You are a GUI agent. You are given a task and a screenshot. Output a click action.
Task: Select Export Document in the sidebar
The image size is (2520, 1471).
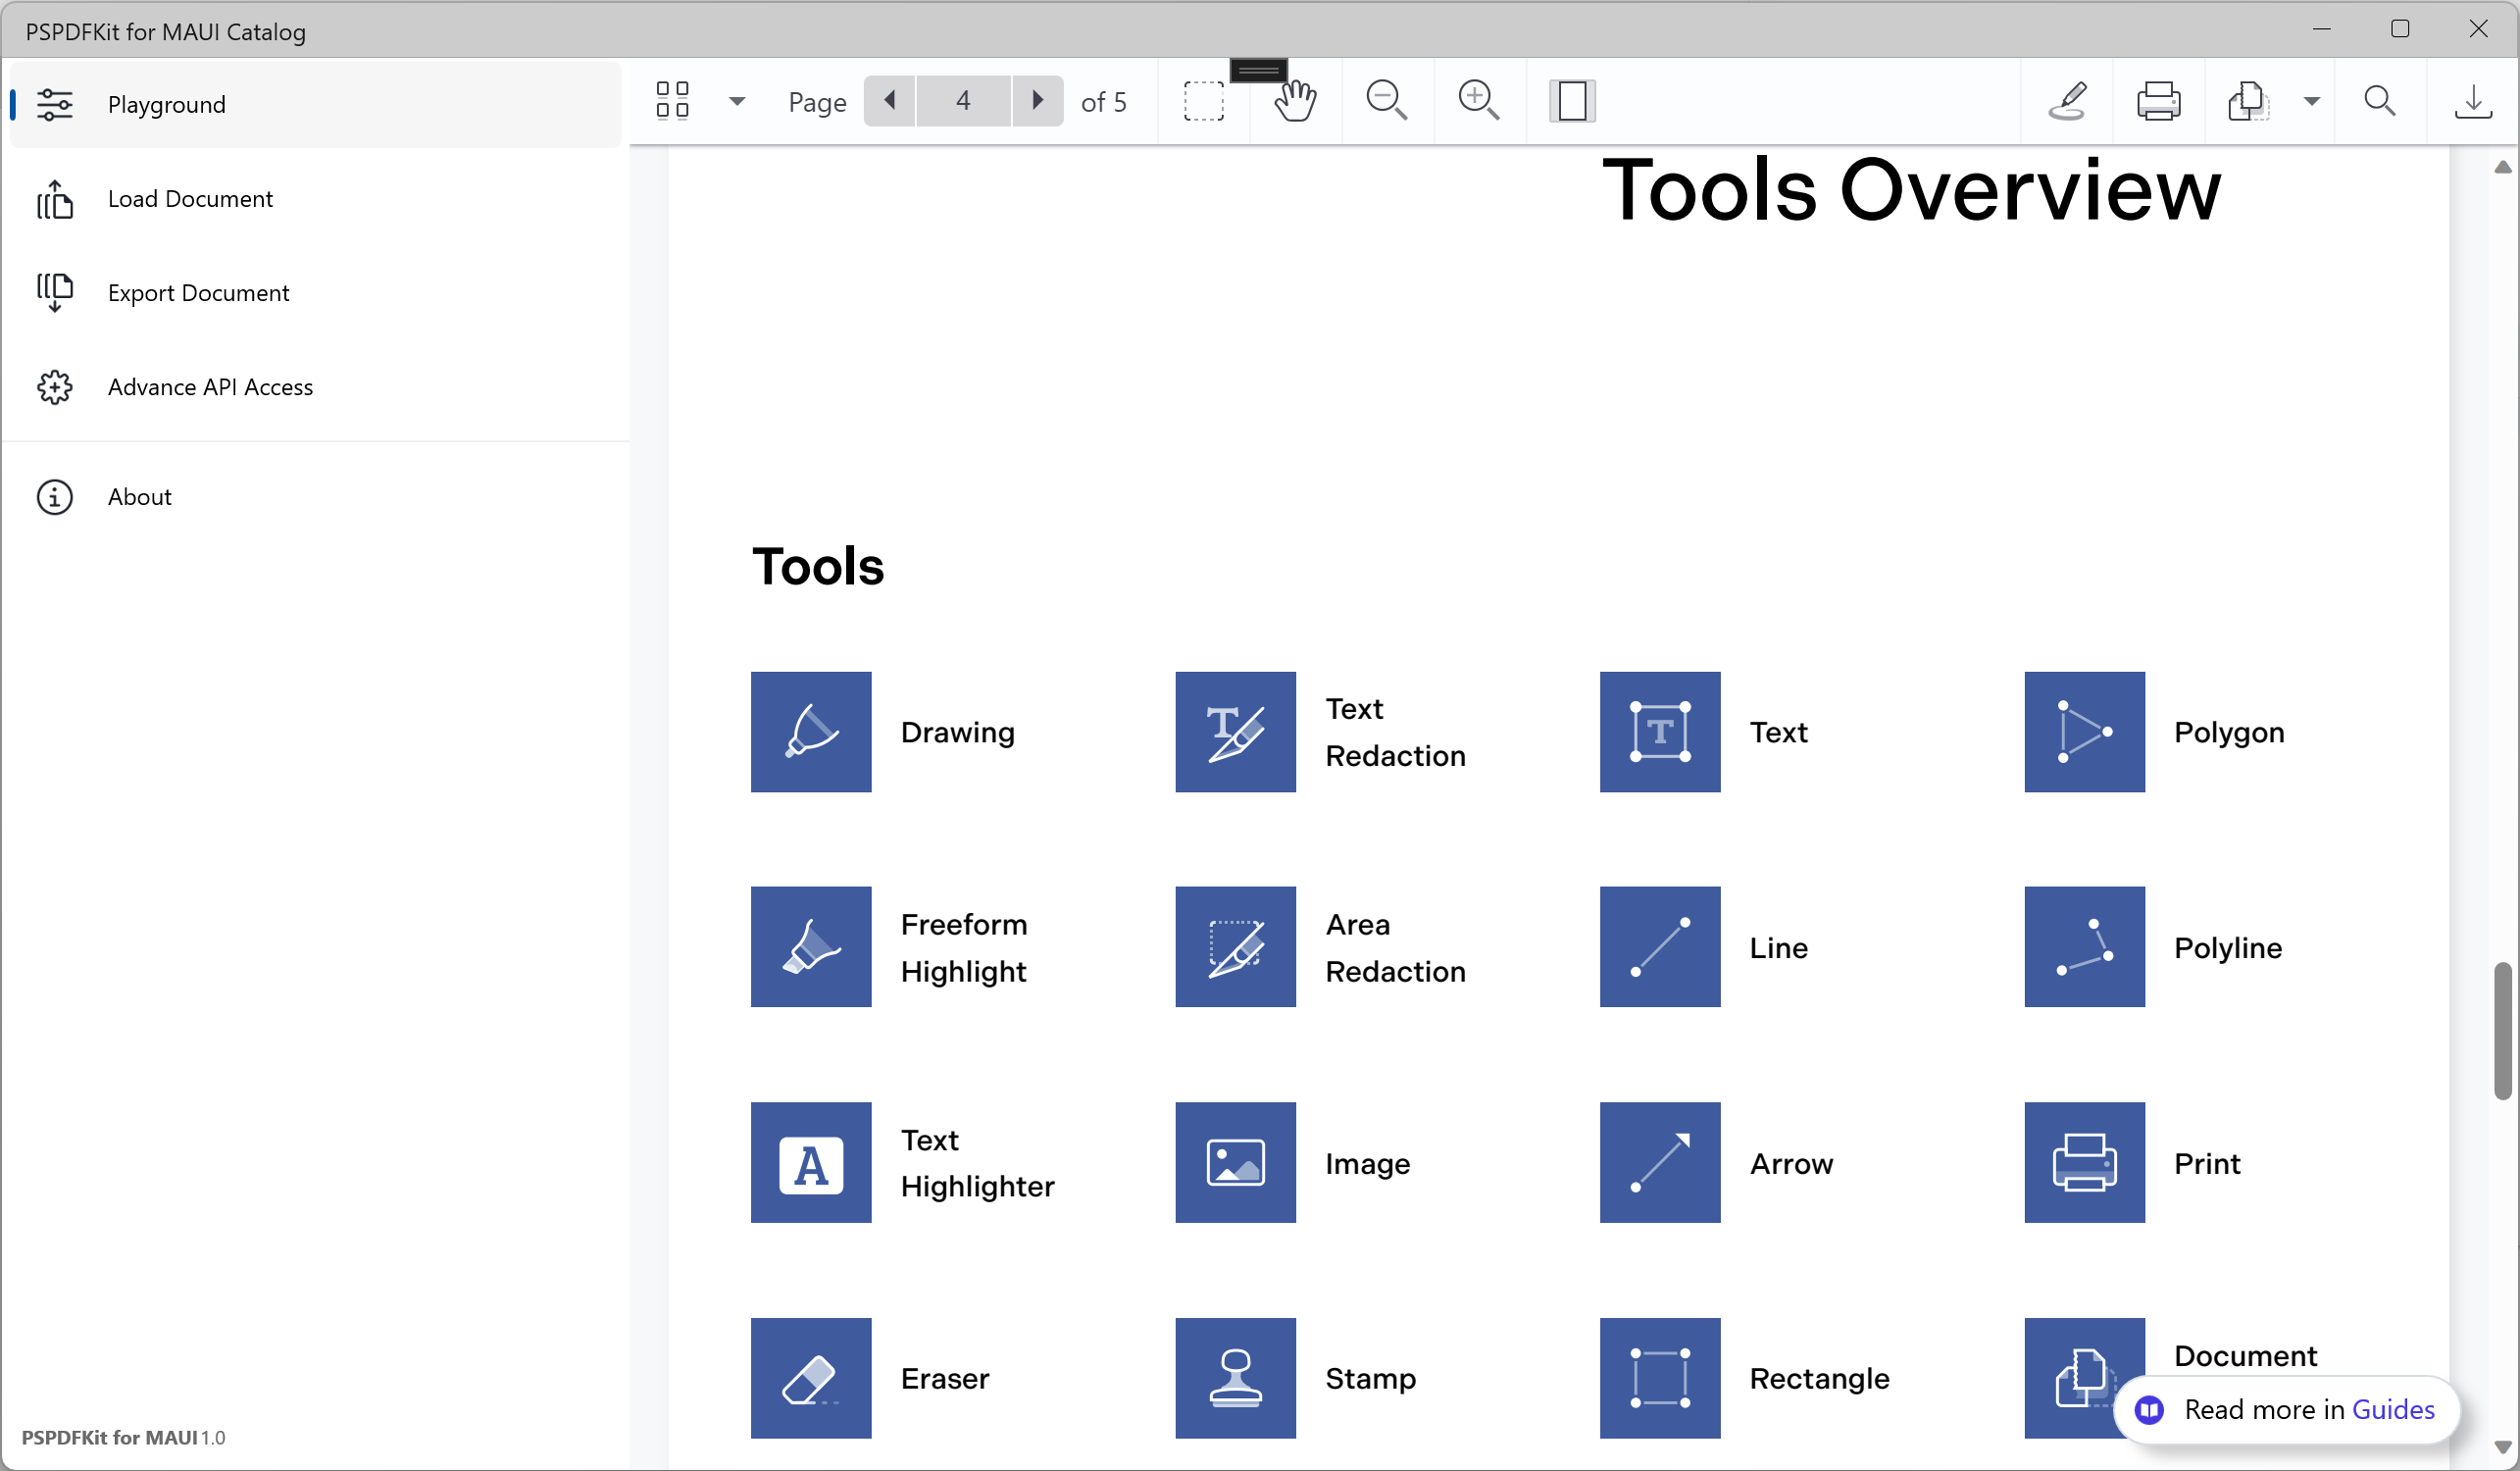[198, 293]
